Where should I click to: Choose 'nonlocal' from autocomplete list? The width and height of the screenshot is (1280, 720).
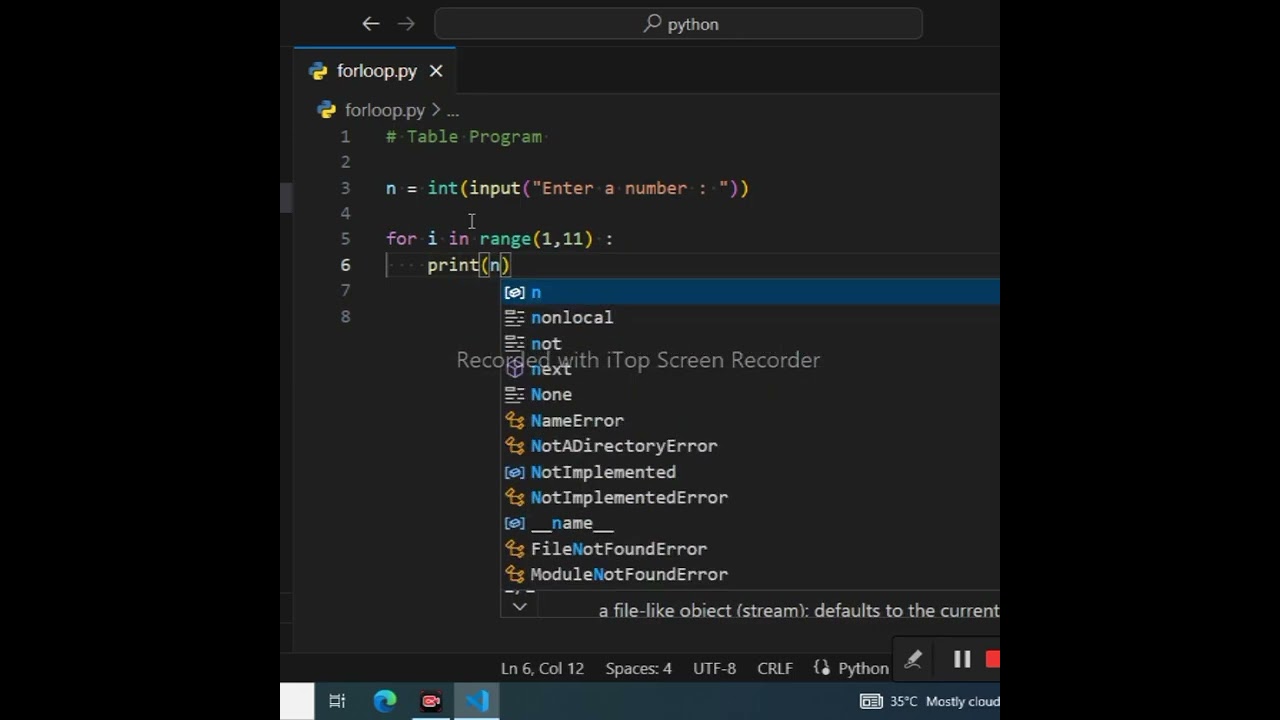571,318
